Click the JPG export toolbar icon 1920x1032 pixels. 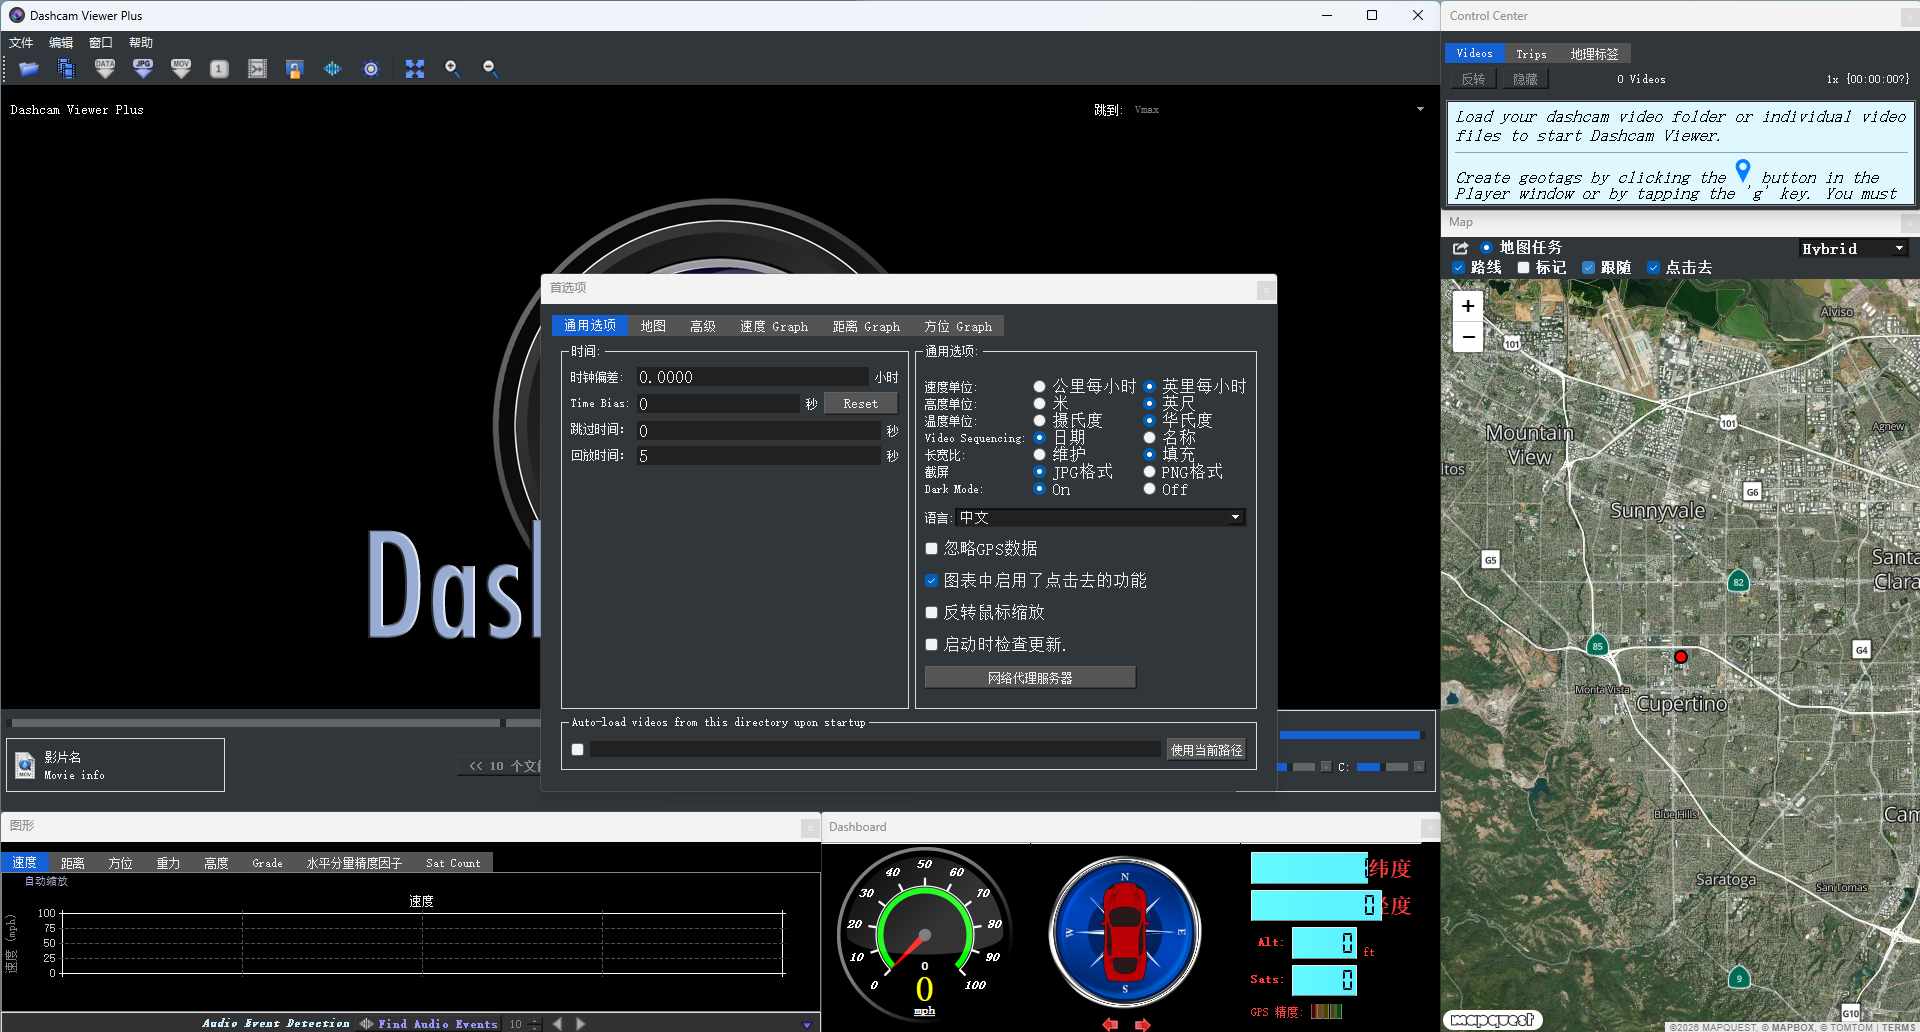143,69
